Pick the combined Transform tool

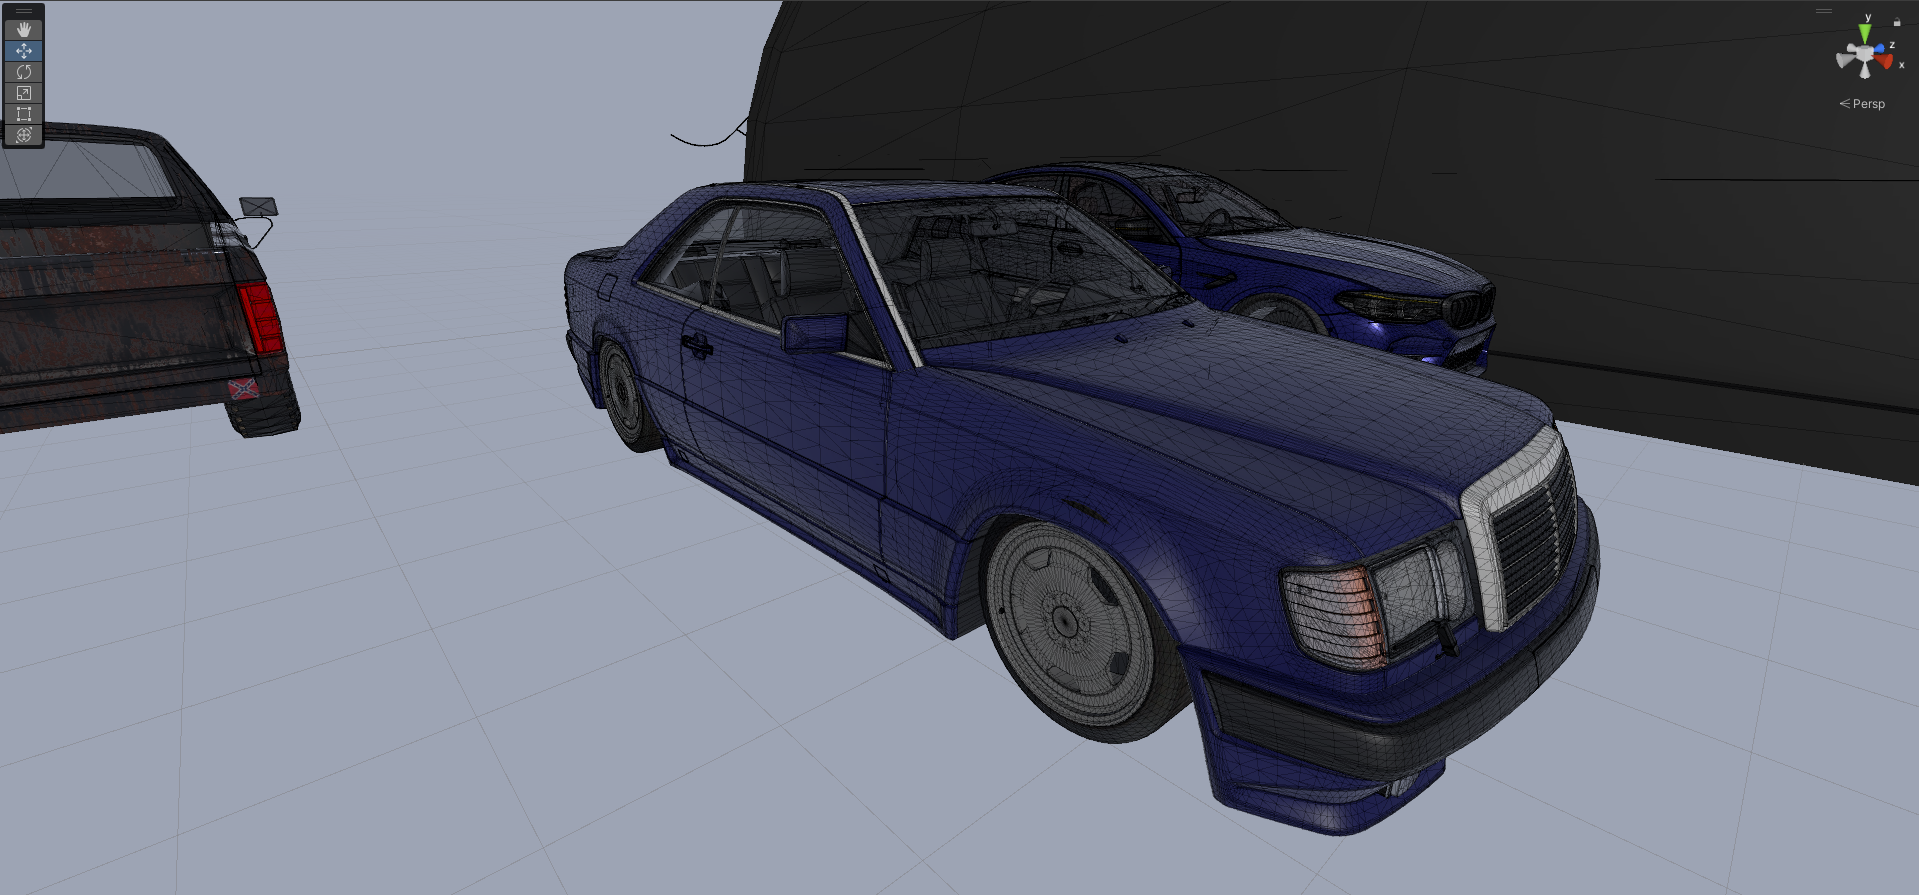click(24, 135)
